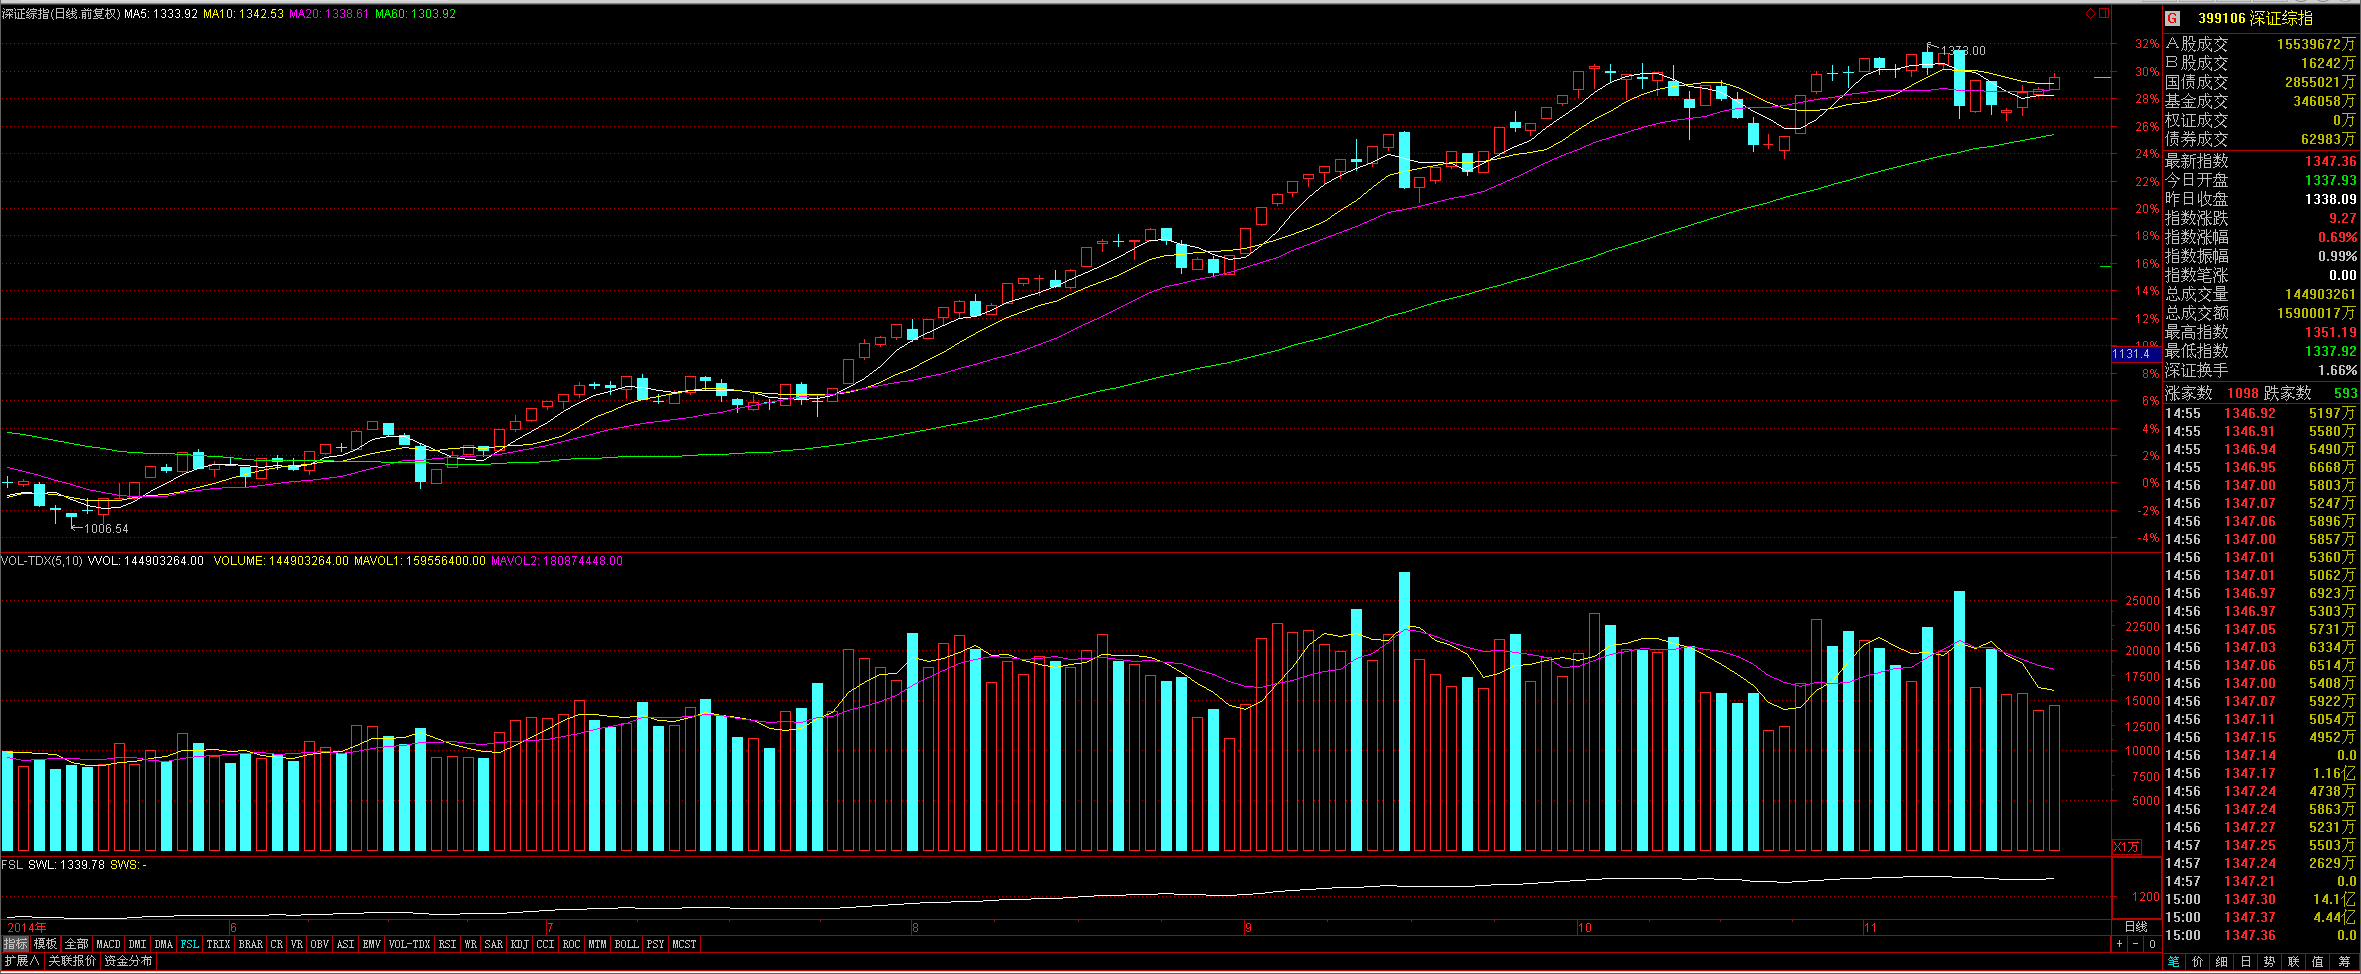Switch indicator to EMV
Viewport: 2361px width, 974px height.
[372, 944]
